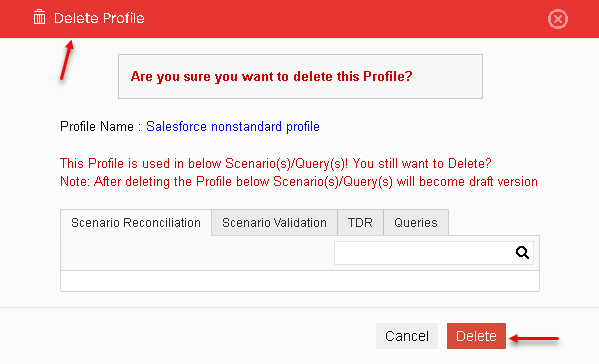The image size is (599, 364).
Task: Click the red arrow under the dialog title
Action: [x=66, y=60]
